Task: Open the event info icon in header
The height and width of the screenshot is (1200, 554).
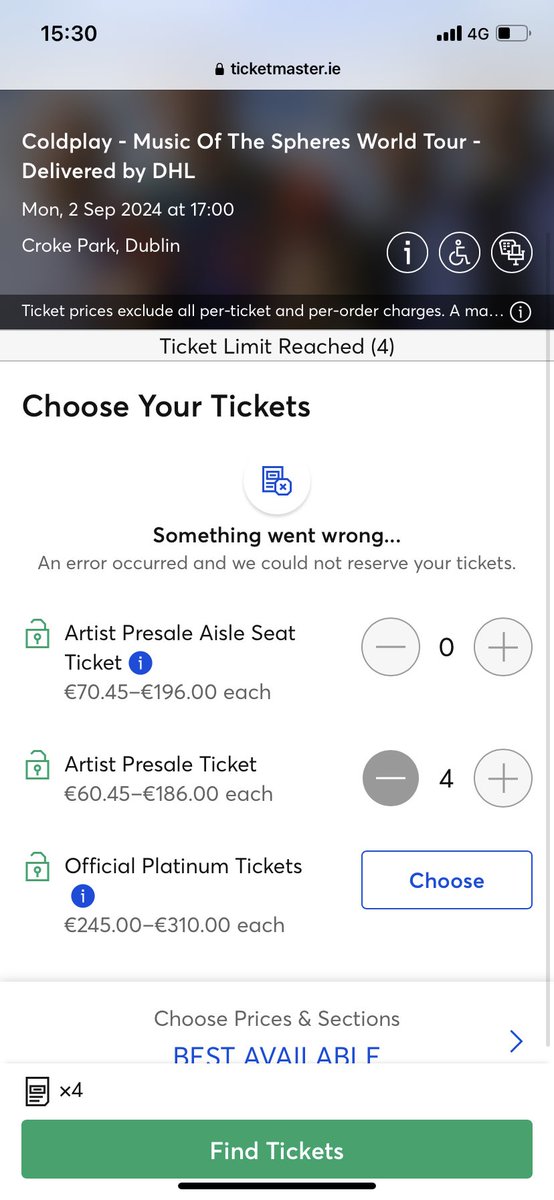Action: pyautogui.click(x=407, y=253)
